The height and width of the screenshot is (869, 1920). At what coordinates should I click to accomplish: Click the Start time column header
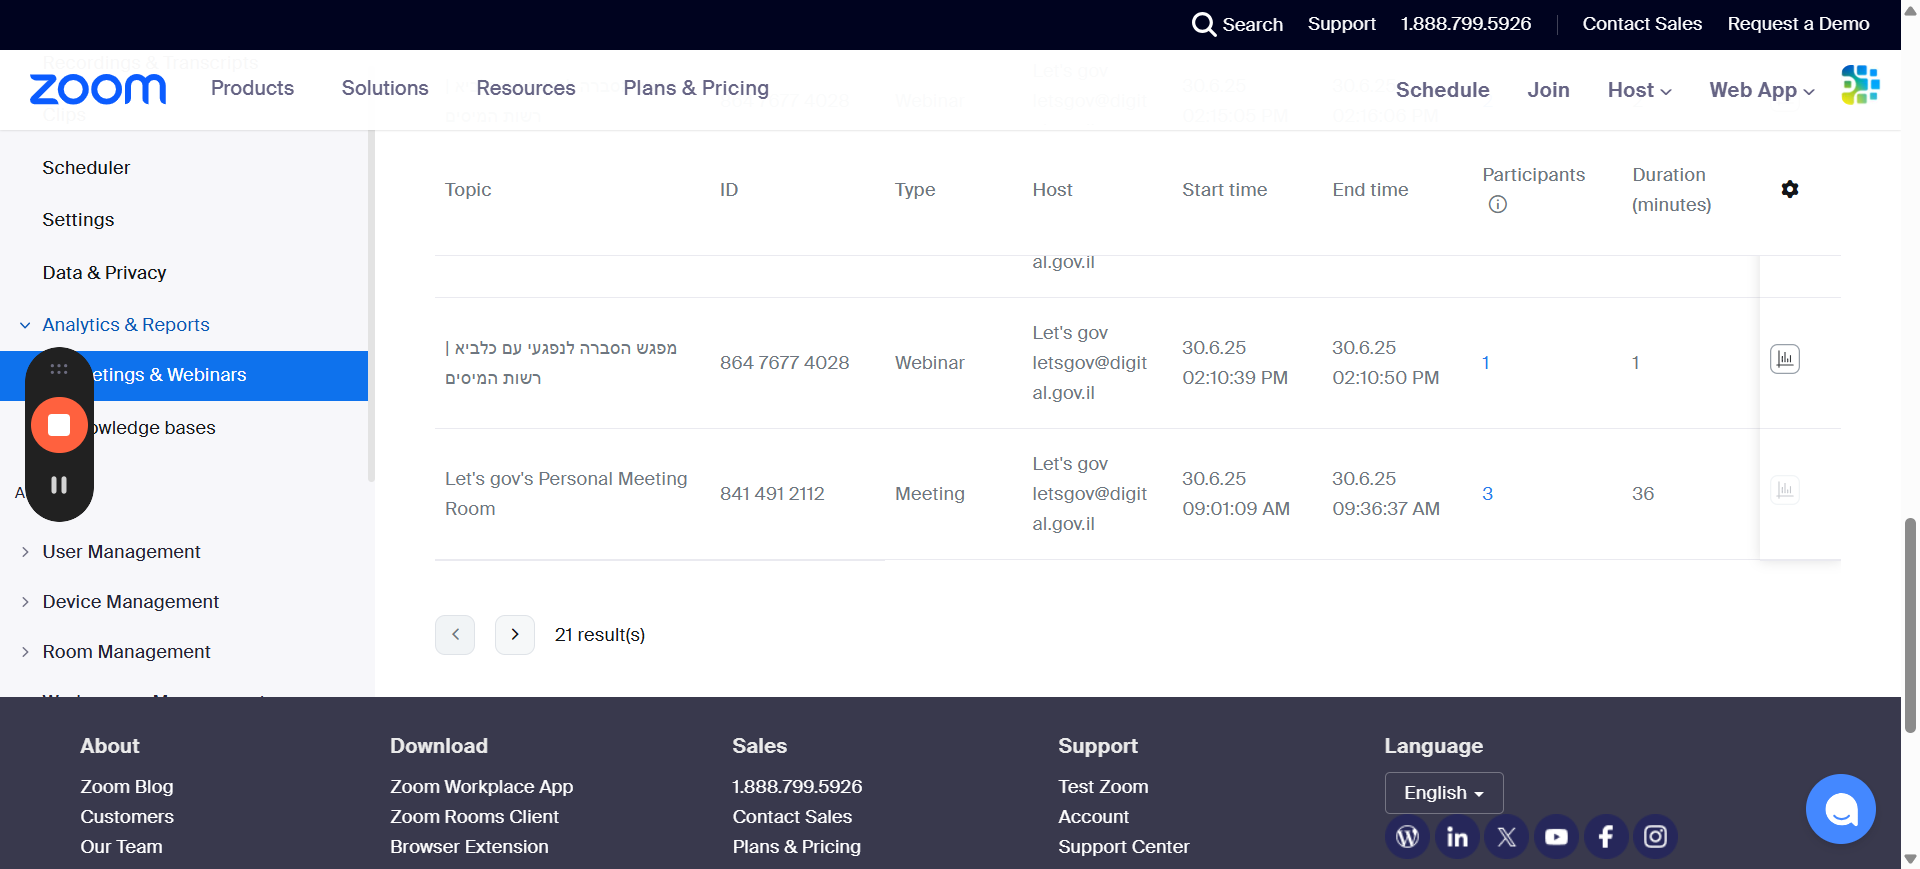tap(1224, 190)
